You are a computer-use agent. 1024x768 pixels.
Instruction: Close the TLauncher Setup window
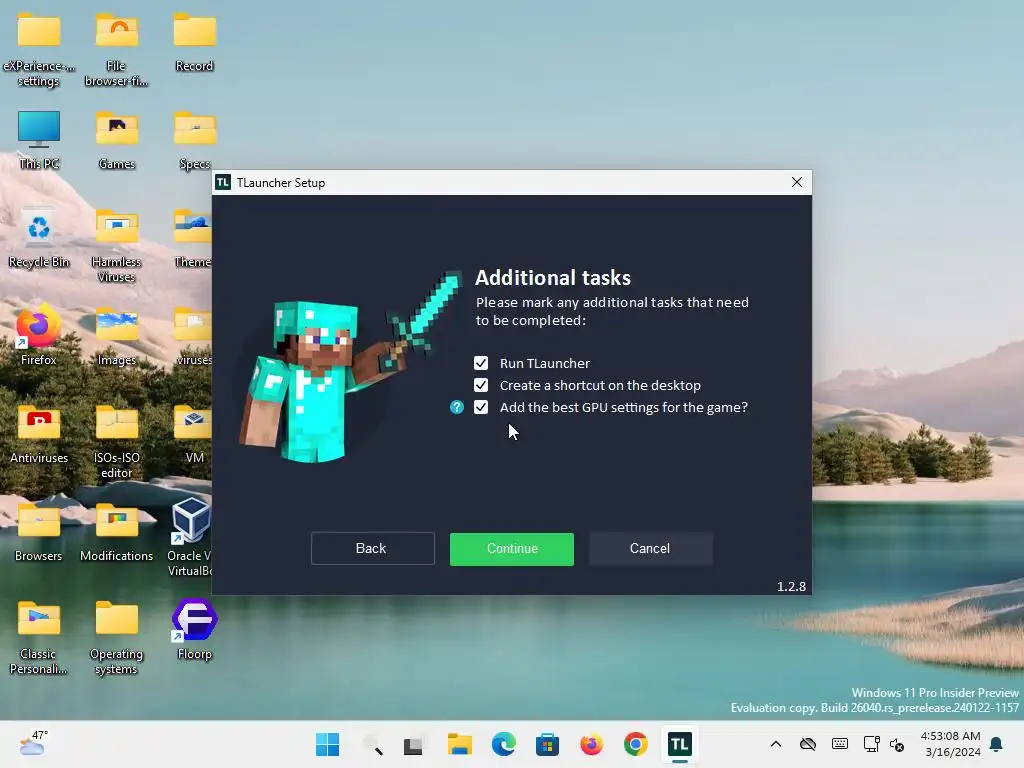tap(797, 182)
